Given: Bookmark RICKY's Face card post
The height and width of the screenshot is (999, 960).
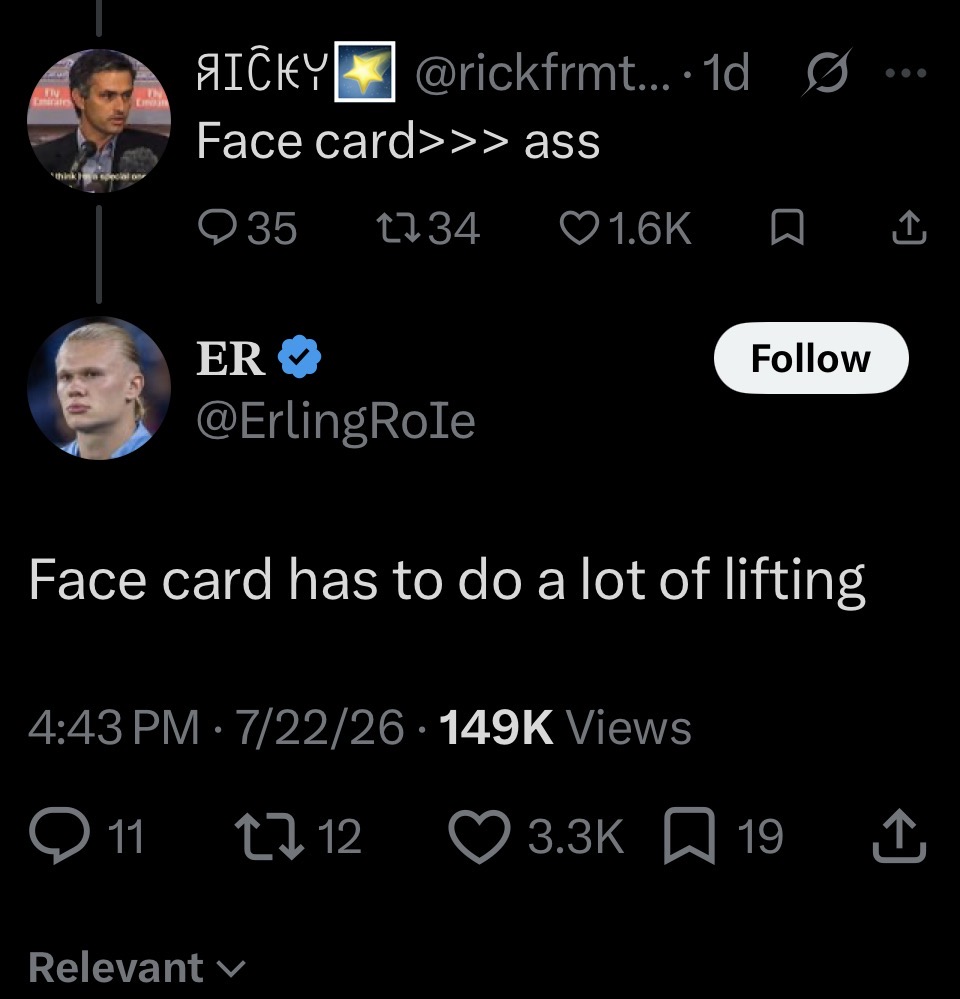Looking at the screenshot, I should point(787,228).
